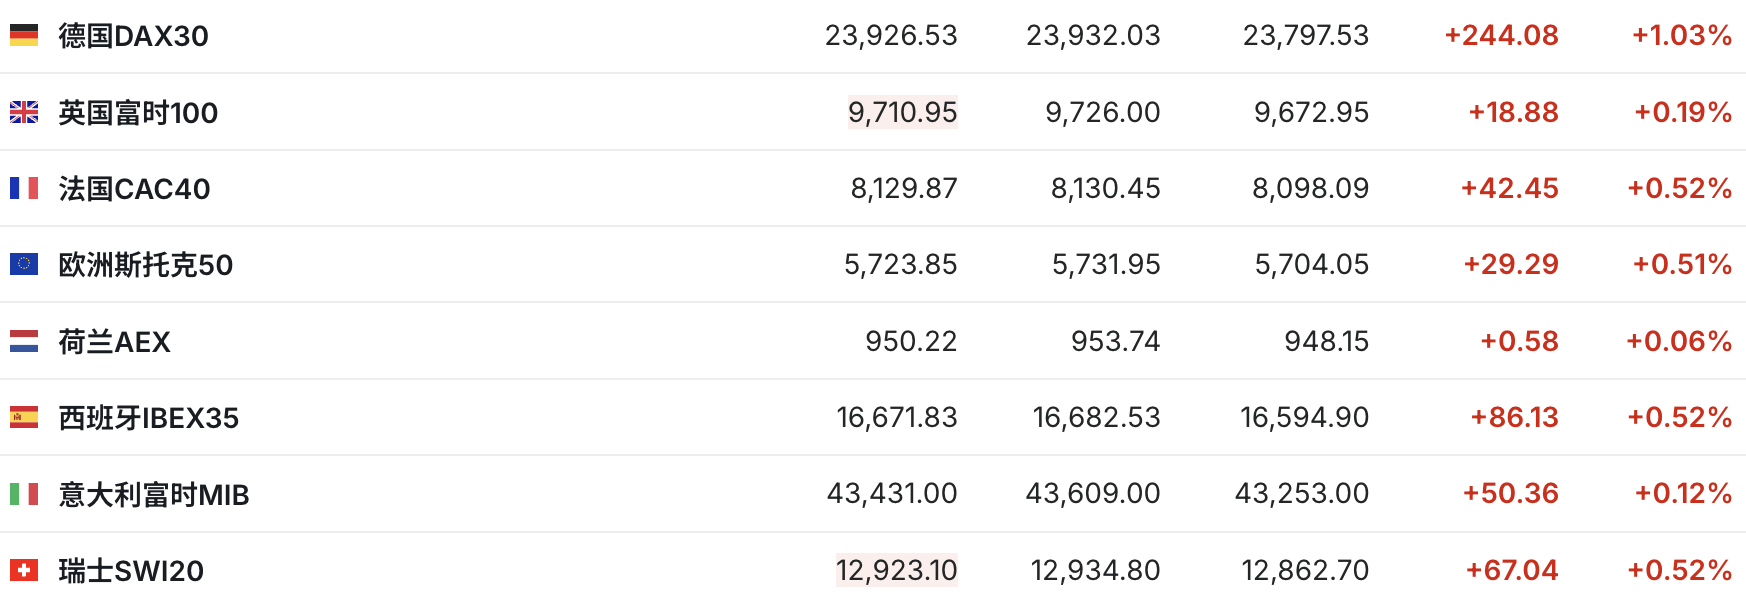Image resolution: width=1746 pixels, height=604 pixels.
Task: Open the 意大利富时MIB index link
Action: click(153, 495)
